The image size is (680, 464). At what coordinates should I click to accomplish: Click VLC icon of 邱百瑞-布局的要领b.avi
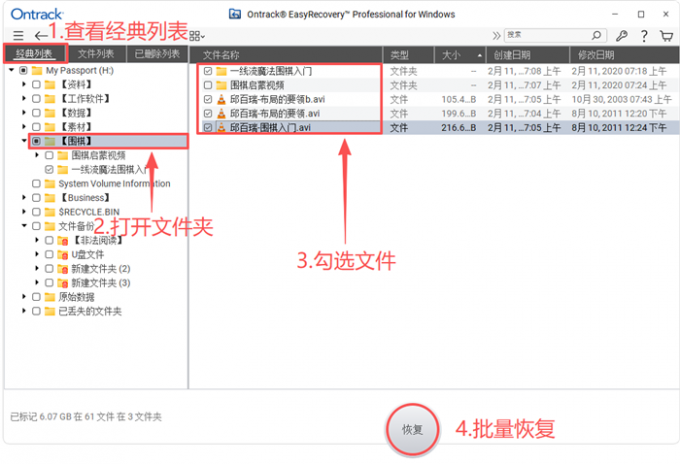[x=221, y=99]
